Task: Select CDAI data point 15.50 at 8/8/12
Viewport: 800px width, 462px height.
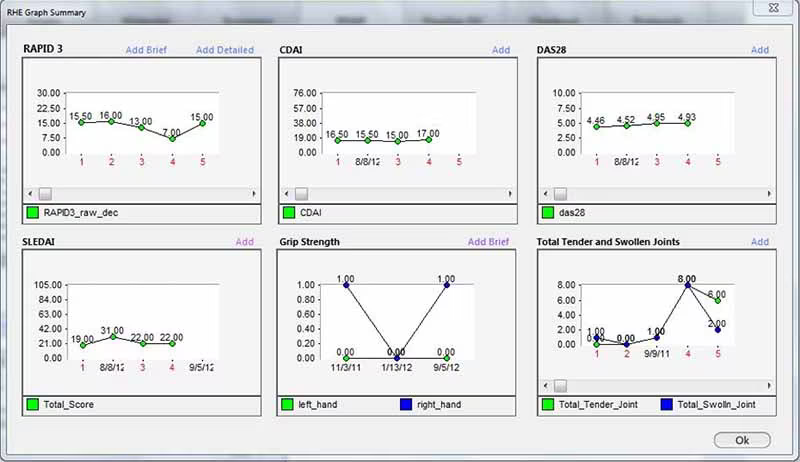Action: [x=367, y=141]
